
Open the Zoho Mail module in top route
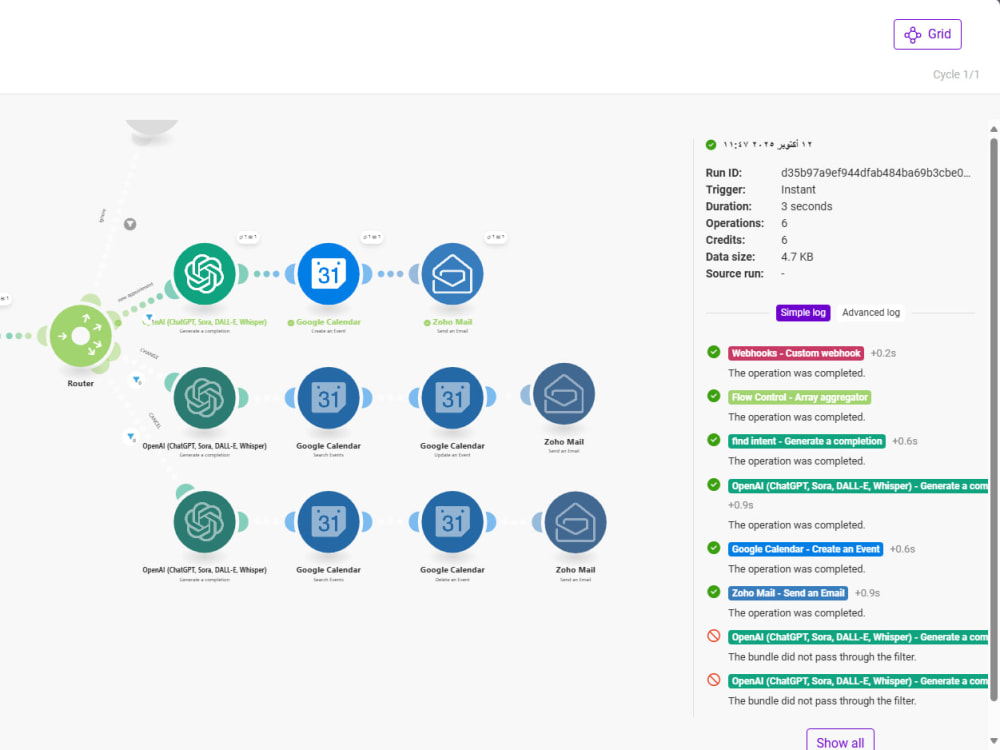pos(452,274)
